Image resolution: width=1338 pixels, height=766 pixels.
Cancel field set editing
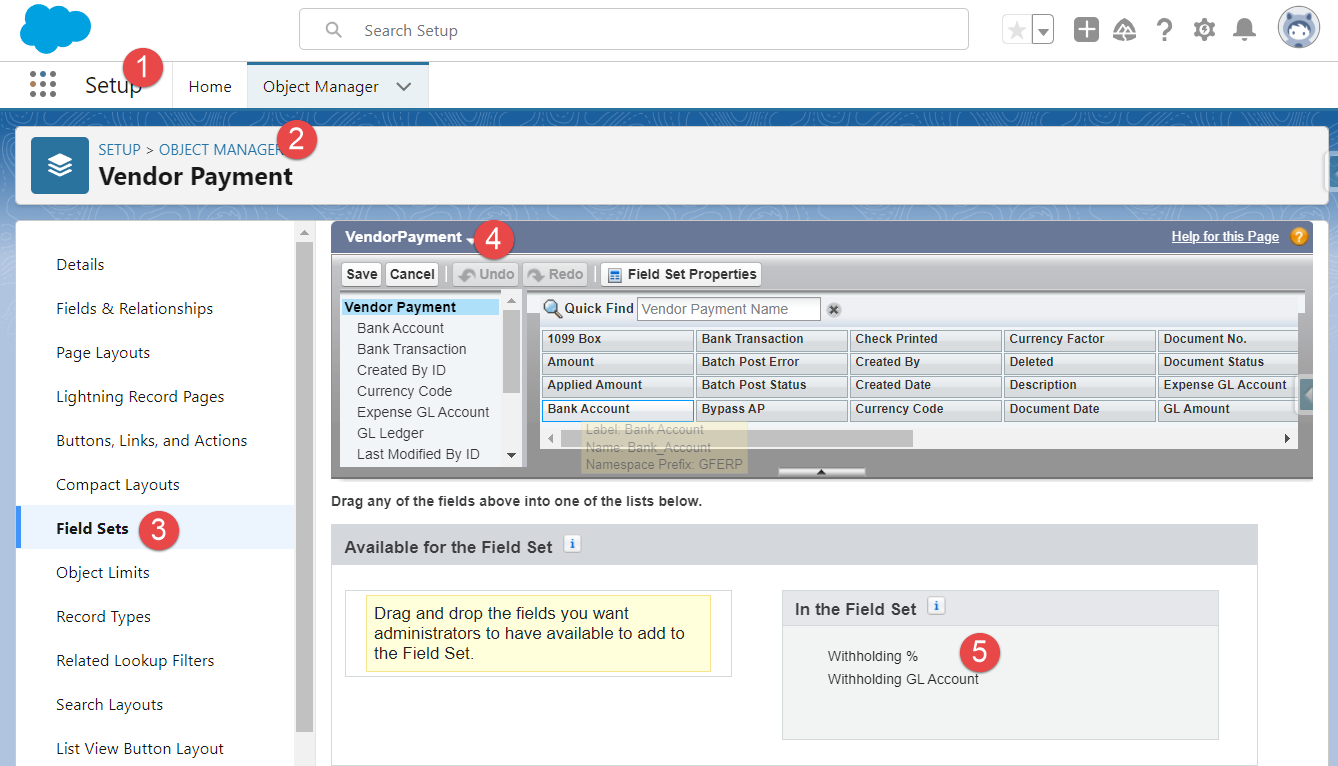coord(412,274)
